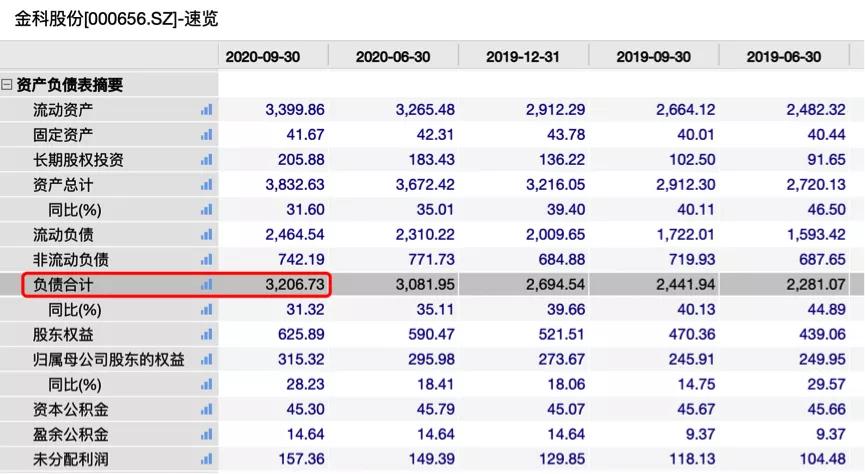This screenshot has height=474, width=865.
Task: Open chart icon for first 同比(%) row under 资产总计
Action: tap(206, 210)
